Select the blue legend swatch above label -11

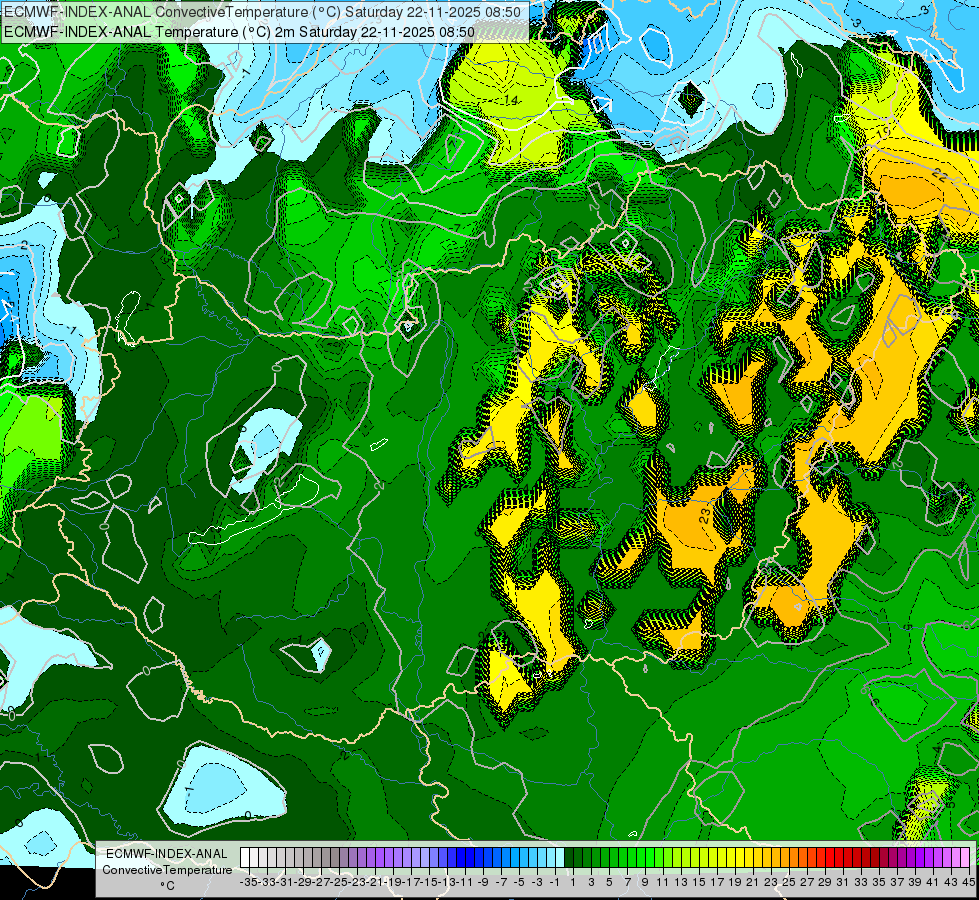pos(461,857)
